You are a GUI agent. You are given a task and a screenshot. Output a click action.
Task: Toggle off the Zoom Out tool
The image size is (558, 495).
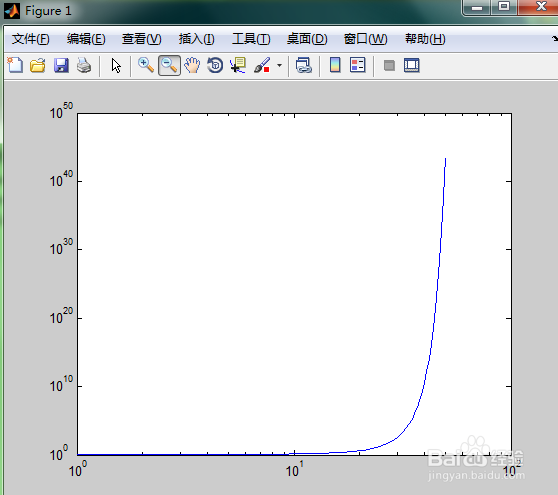[x=169, y=65]
